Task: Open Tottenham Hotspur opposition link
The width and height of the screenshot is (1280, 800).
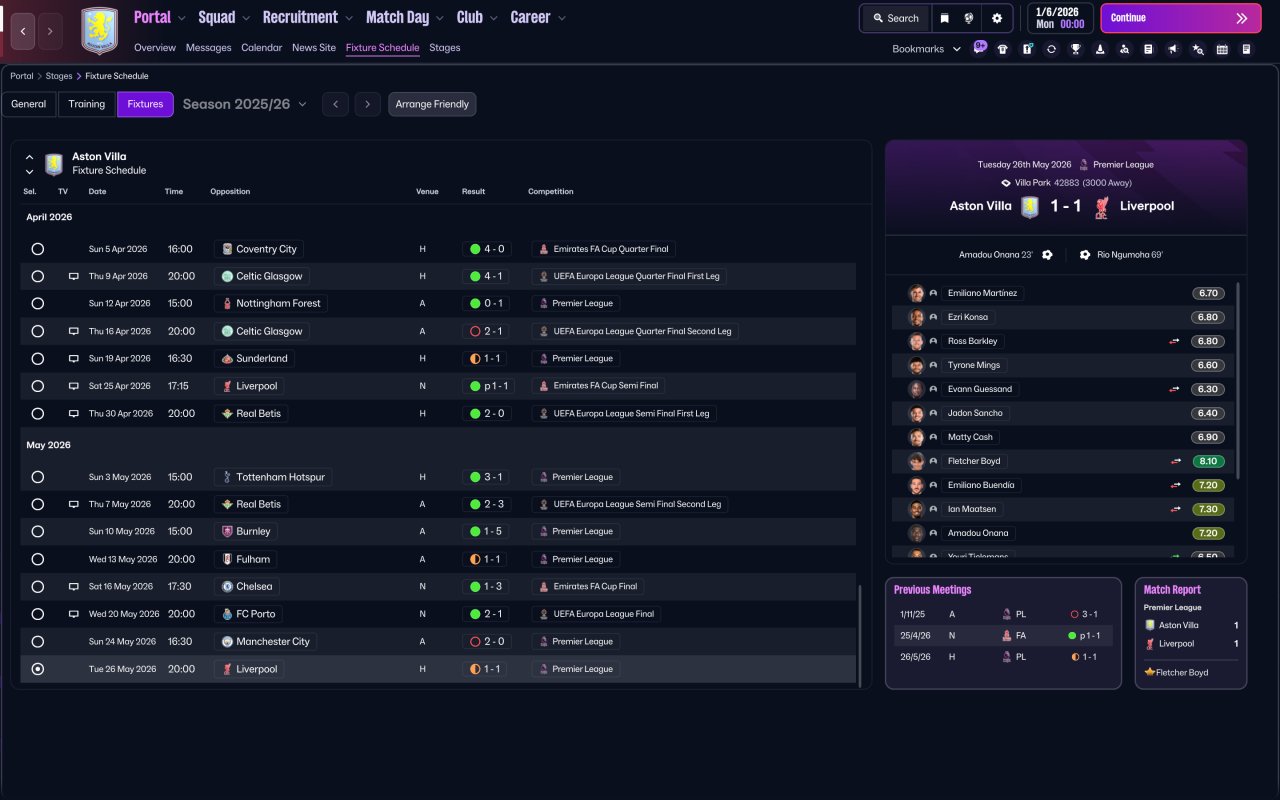Action: click(x=273, y=477)
